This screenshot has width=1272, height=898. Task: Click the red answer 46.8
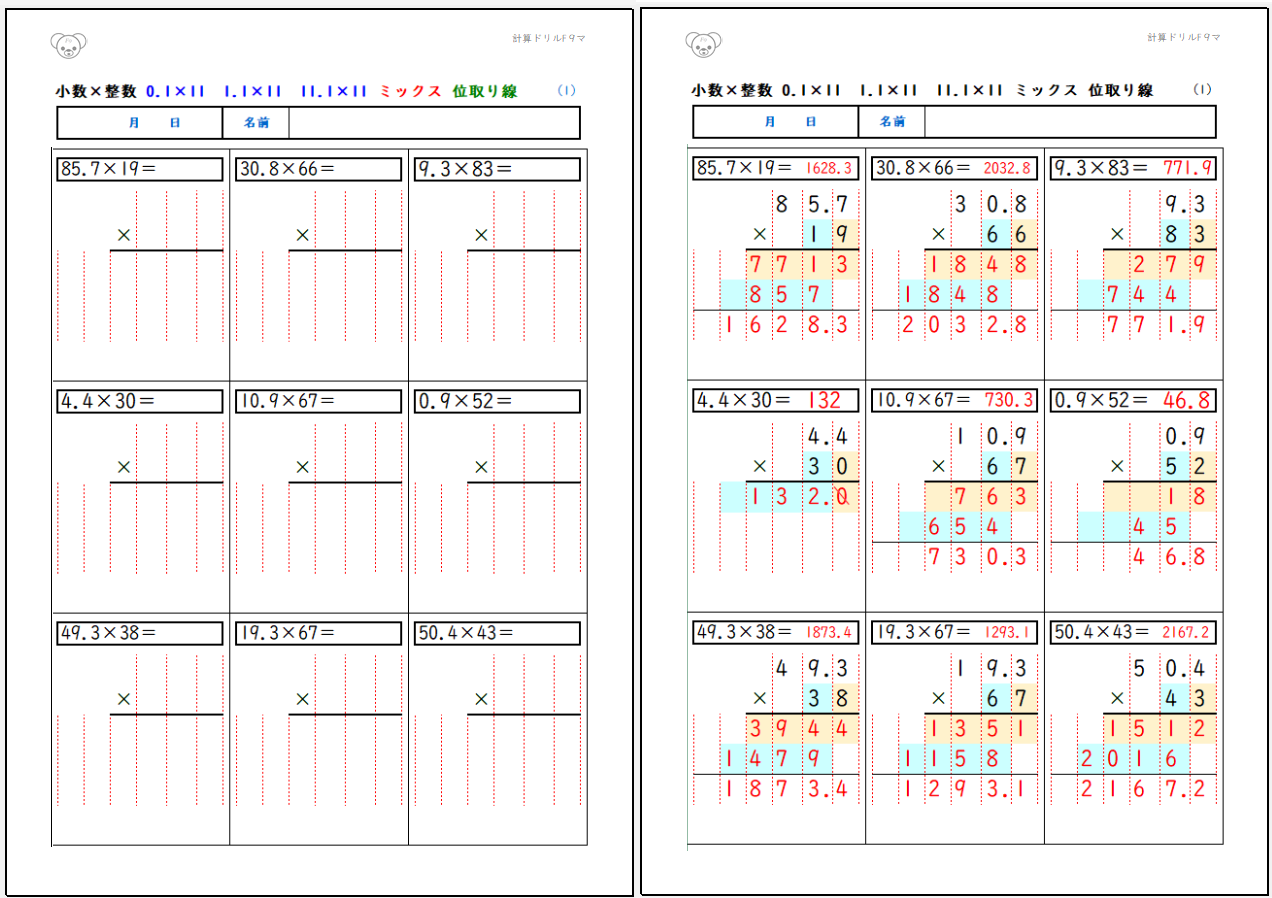(x=1187, y=401)
